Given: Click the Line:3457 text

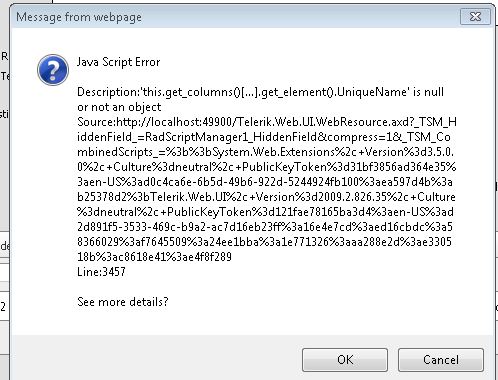Looking at the screenshot, I should 101,272.
